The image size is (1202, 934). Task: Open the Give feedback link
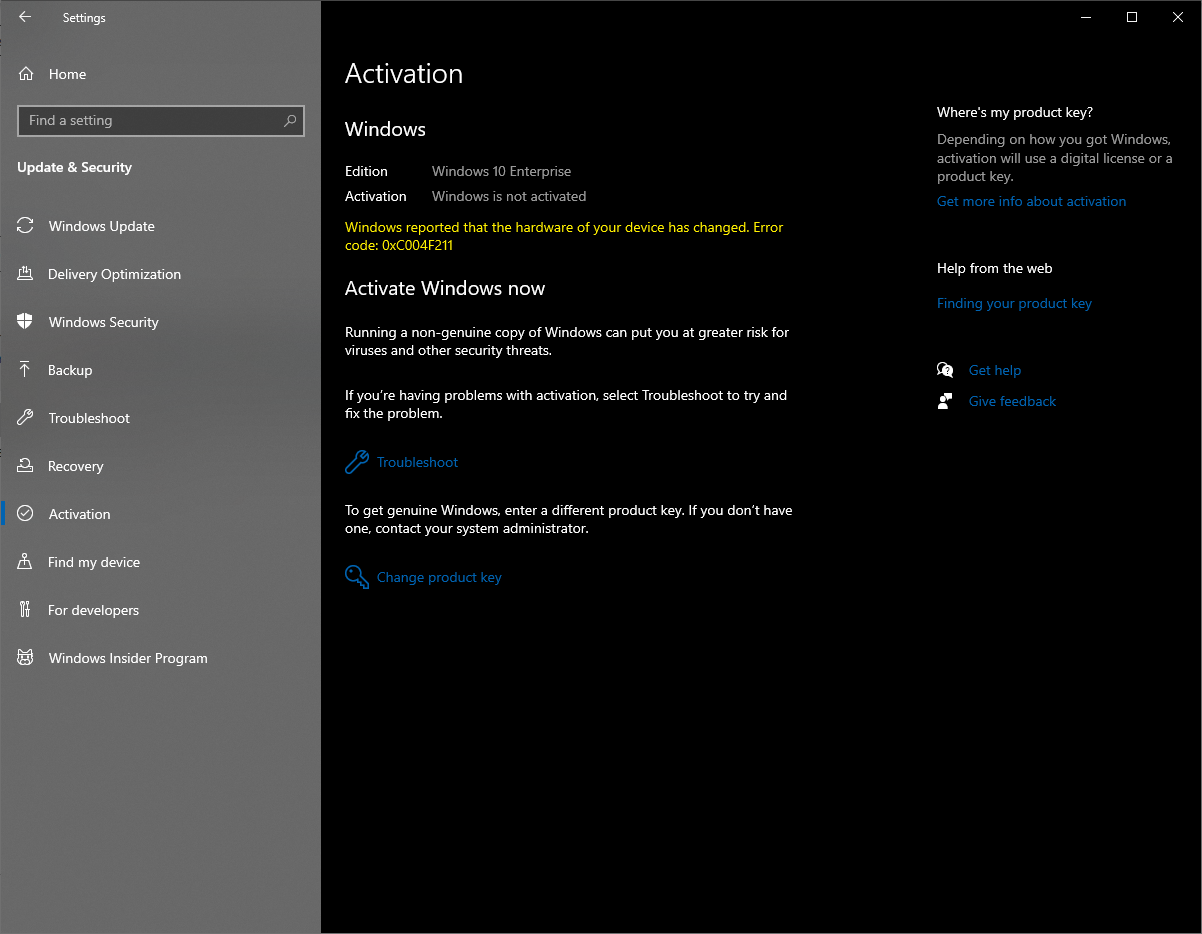pyautogui.click(x=1012, y=401)
